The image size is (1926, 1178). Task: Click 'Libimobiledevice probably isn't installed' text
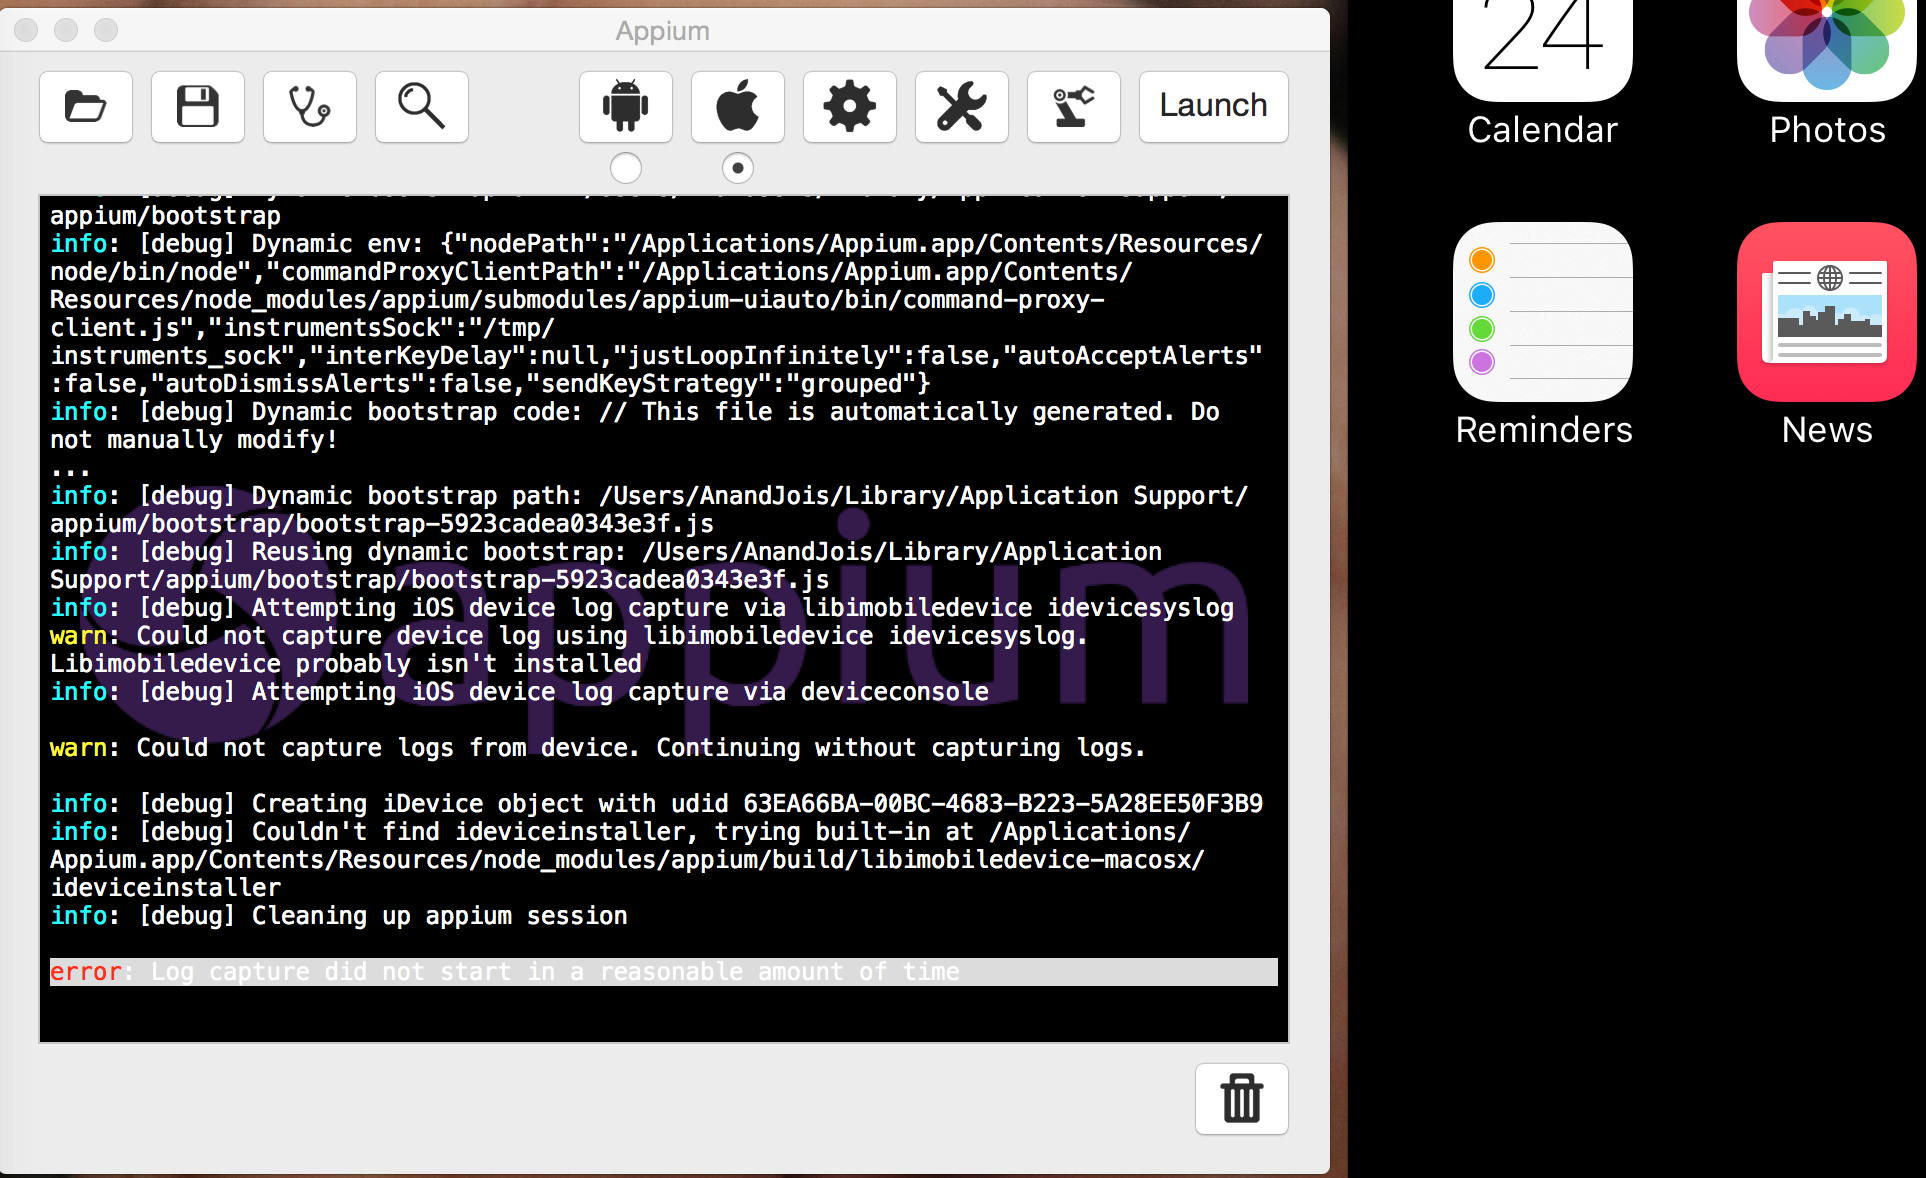pyautogui.click(x=346, y=664)
